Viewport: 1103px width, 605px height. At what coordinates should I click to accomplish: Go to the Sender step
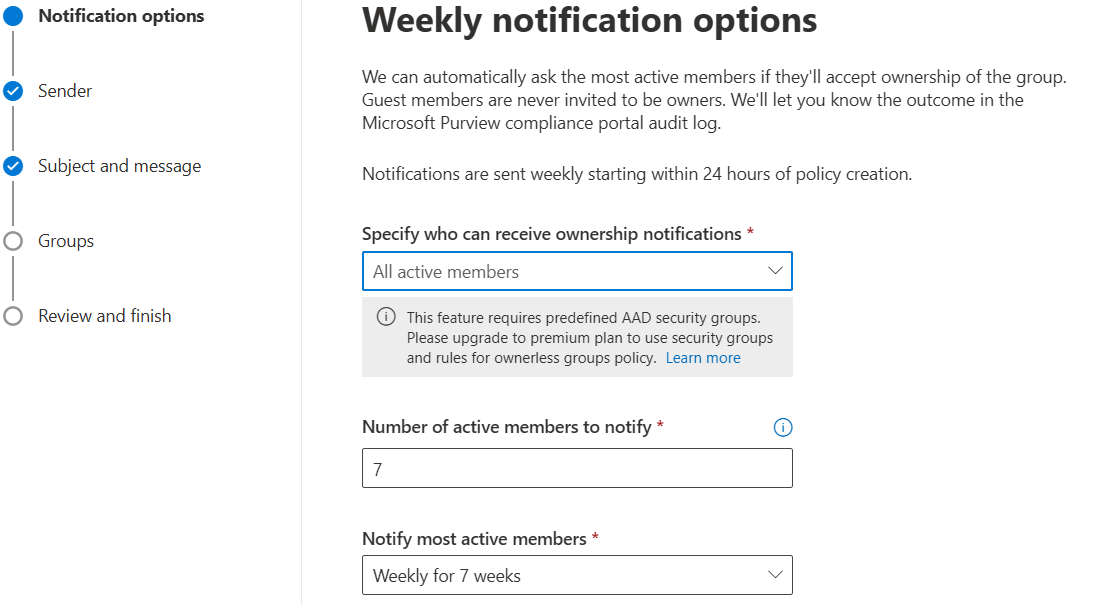(x=65, y=91)
